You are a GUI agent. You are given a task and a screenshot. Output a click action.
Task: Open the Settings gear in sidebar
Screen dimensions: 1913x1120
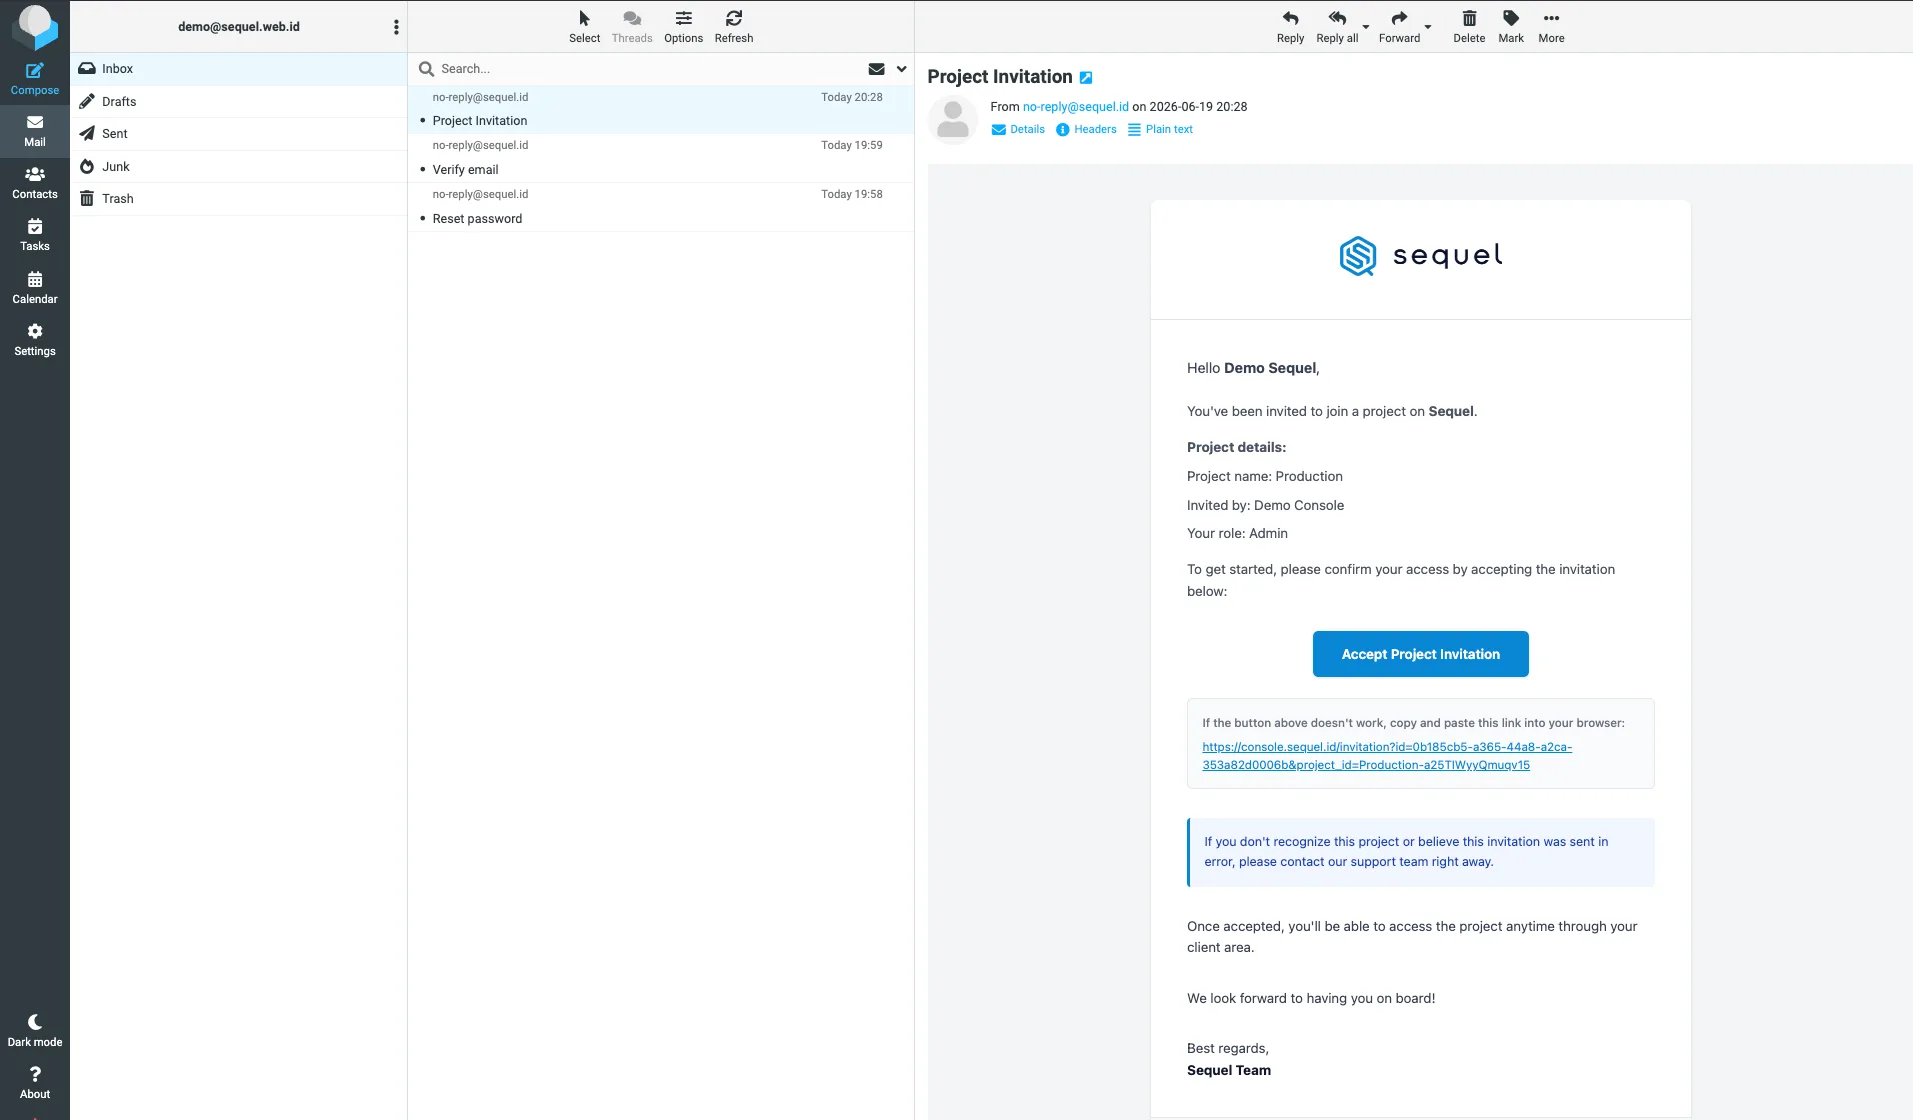click(x=35, y=340)
